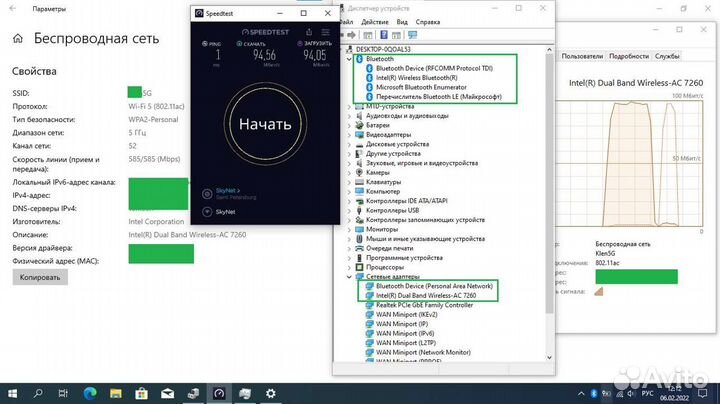Click the taskbar clock showing 06.02.2022
Viewport: 720px width, 404px height.
point(674,393)
